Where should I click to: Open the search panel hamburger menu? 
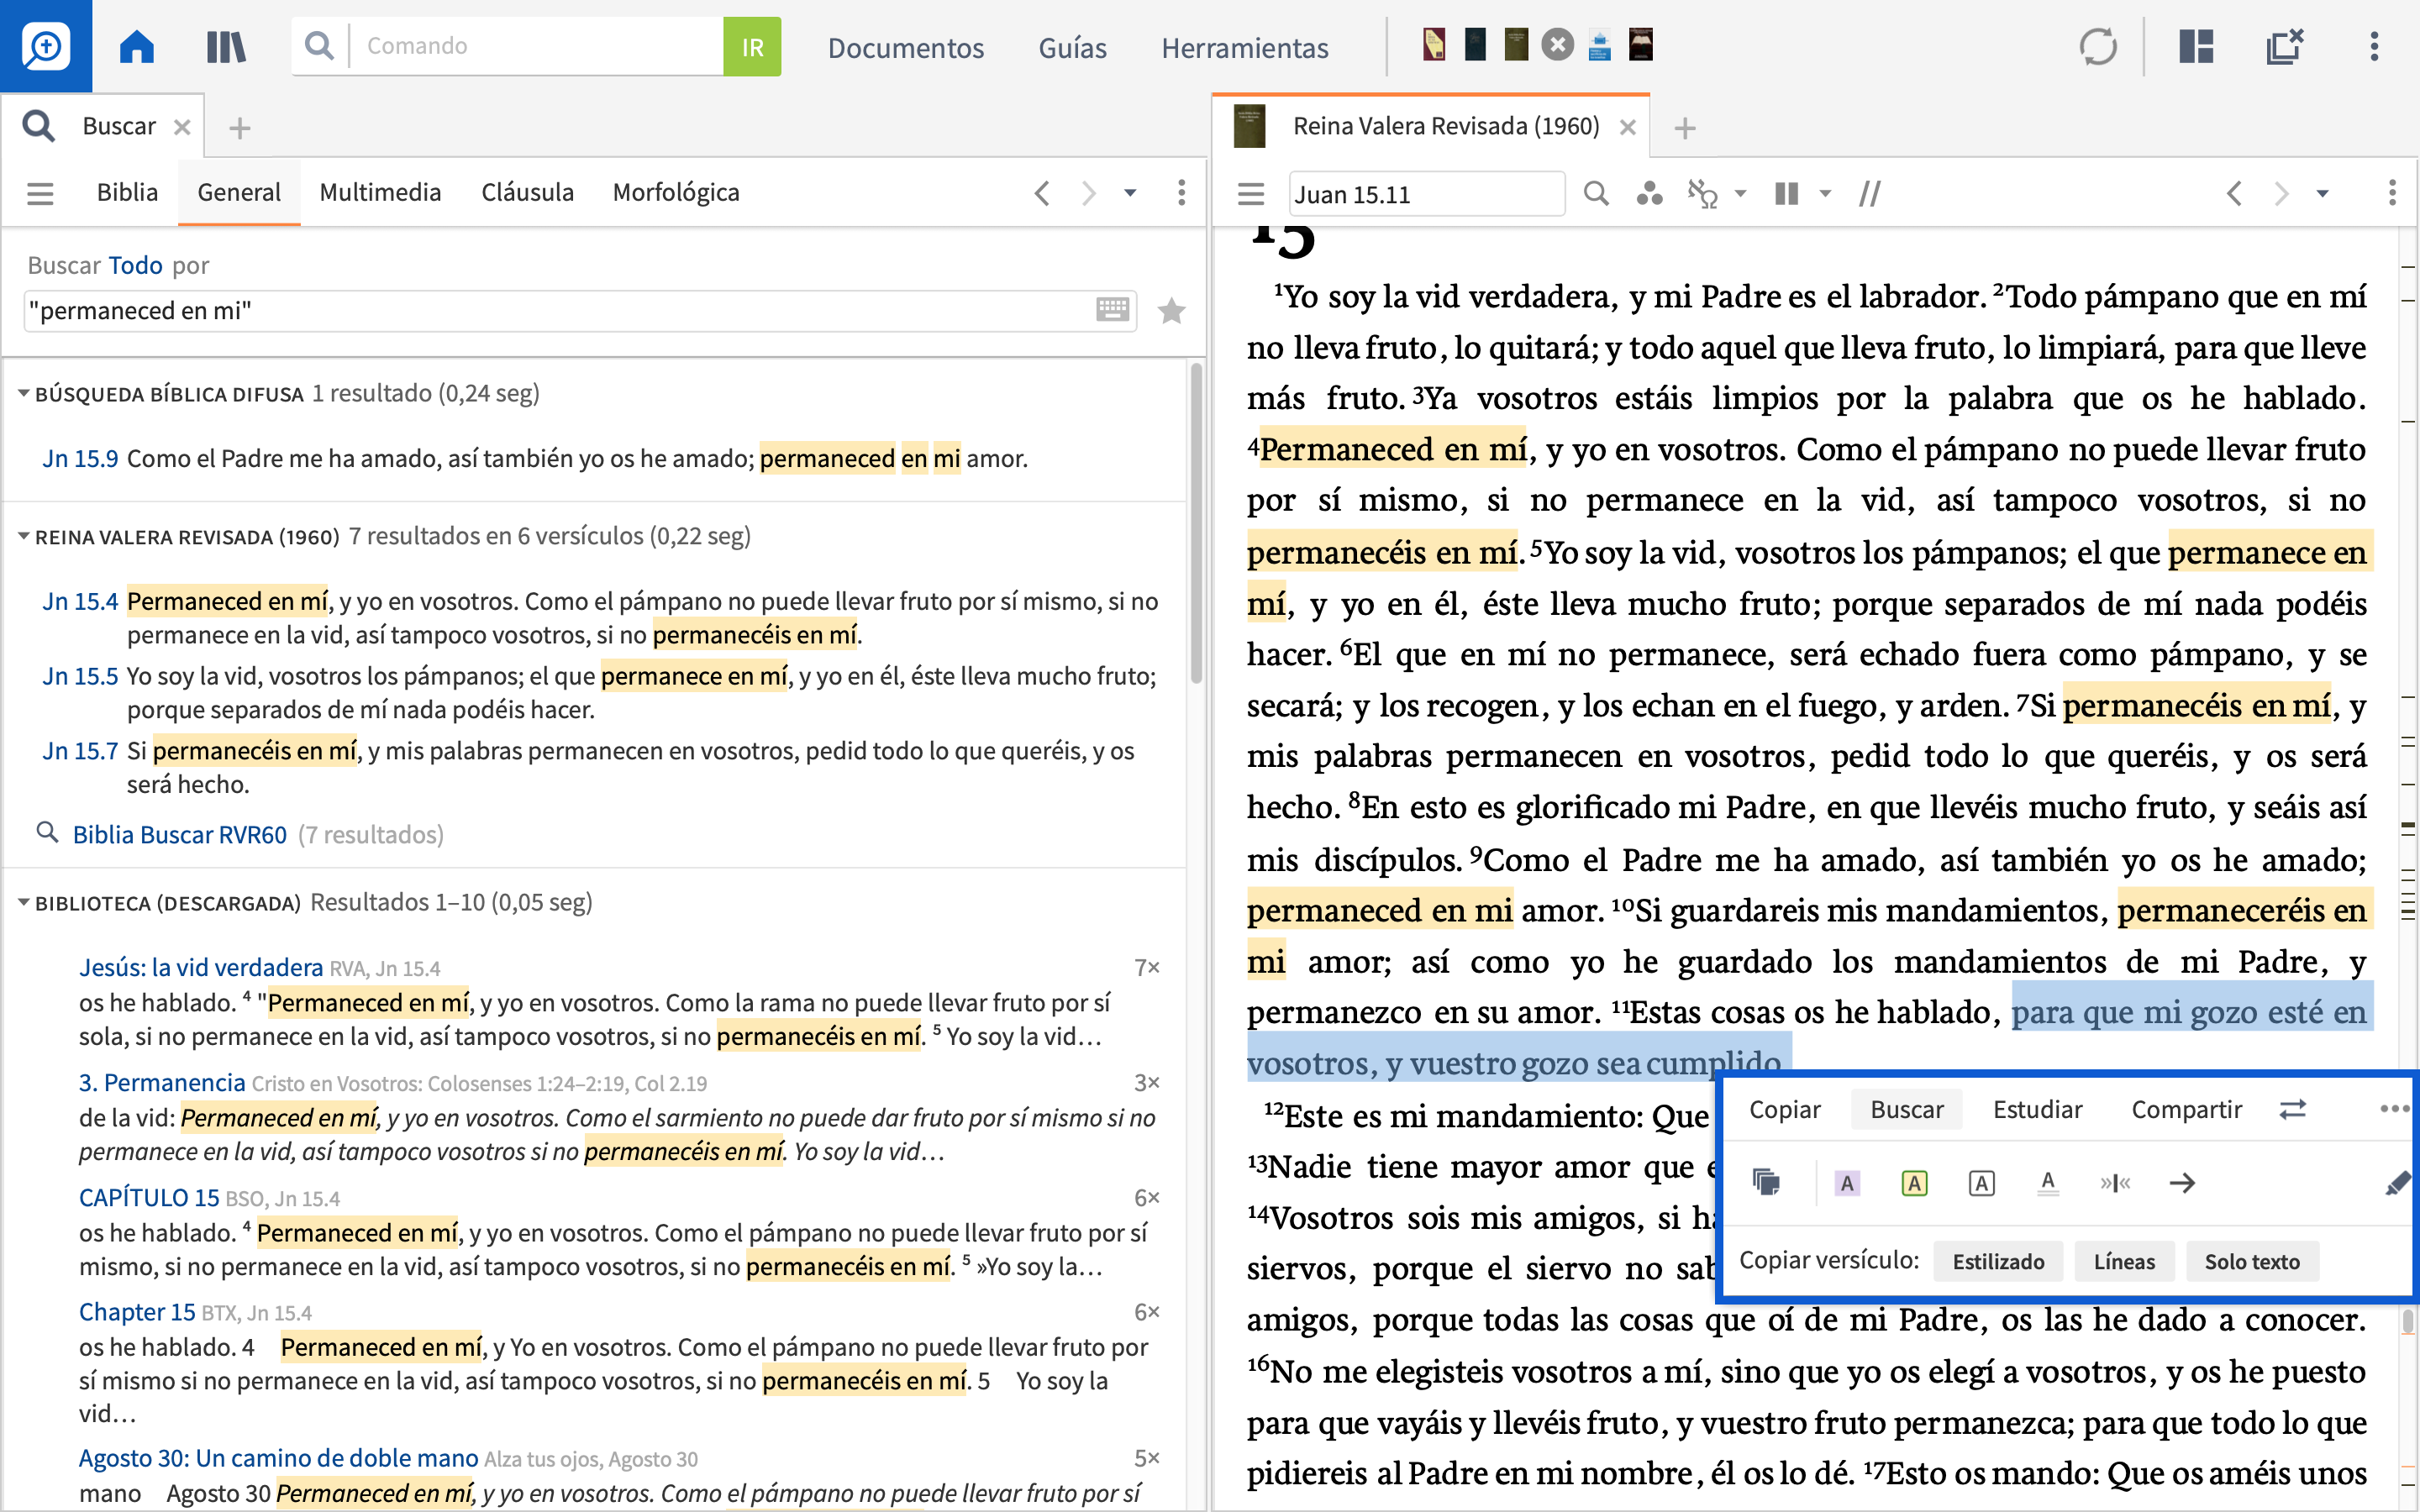40,193
